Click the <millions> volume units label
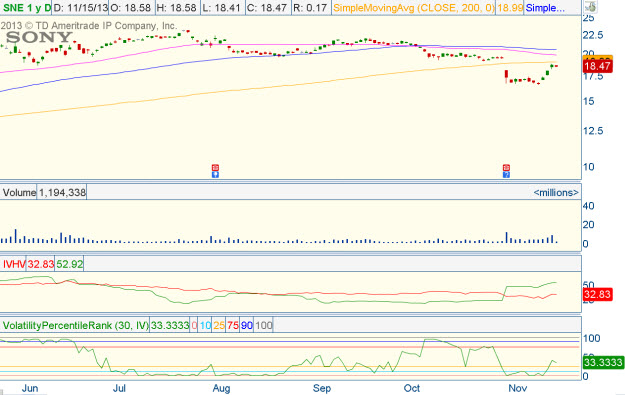This screenshot has width=625, height=395. coord(556,193)
